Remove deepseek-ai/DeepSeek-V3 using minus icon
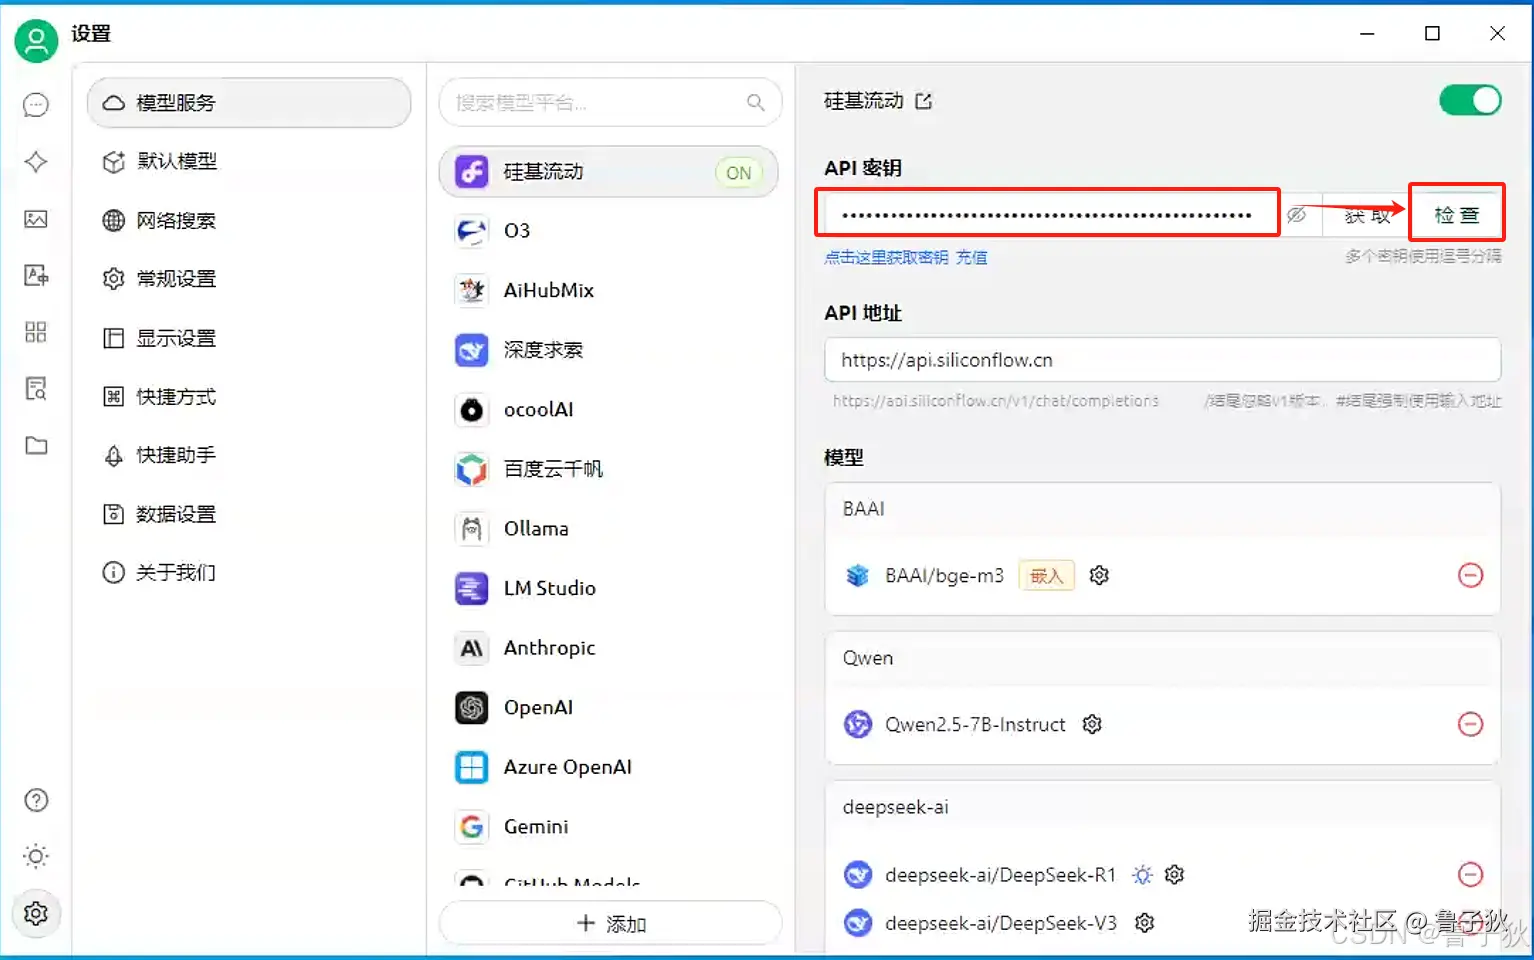Image resolution: width=1534 pixels, height=960 pixels. (1471, 922)
